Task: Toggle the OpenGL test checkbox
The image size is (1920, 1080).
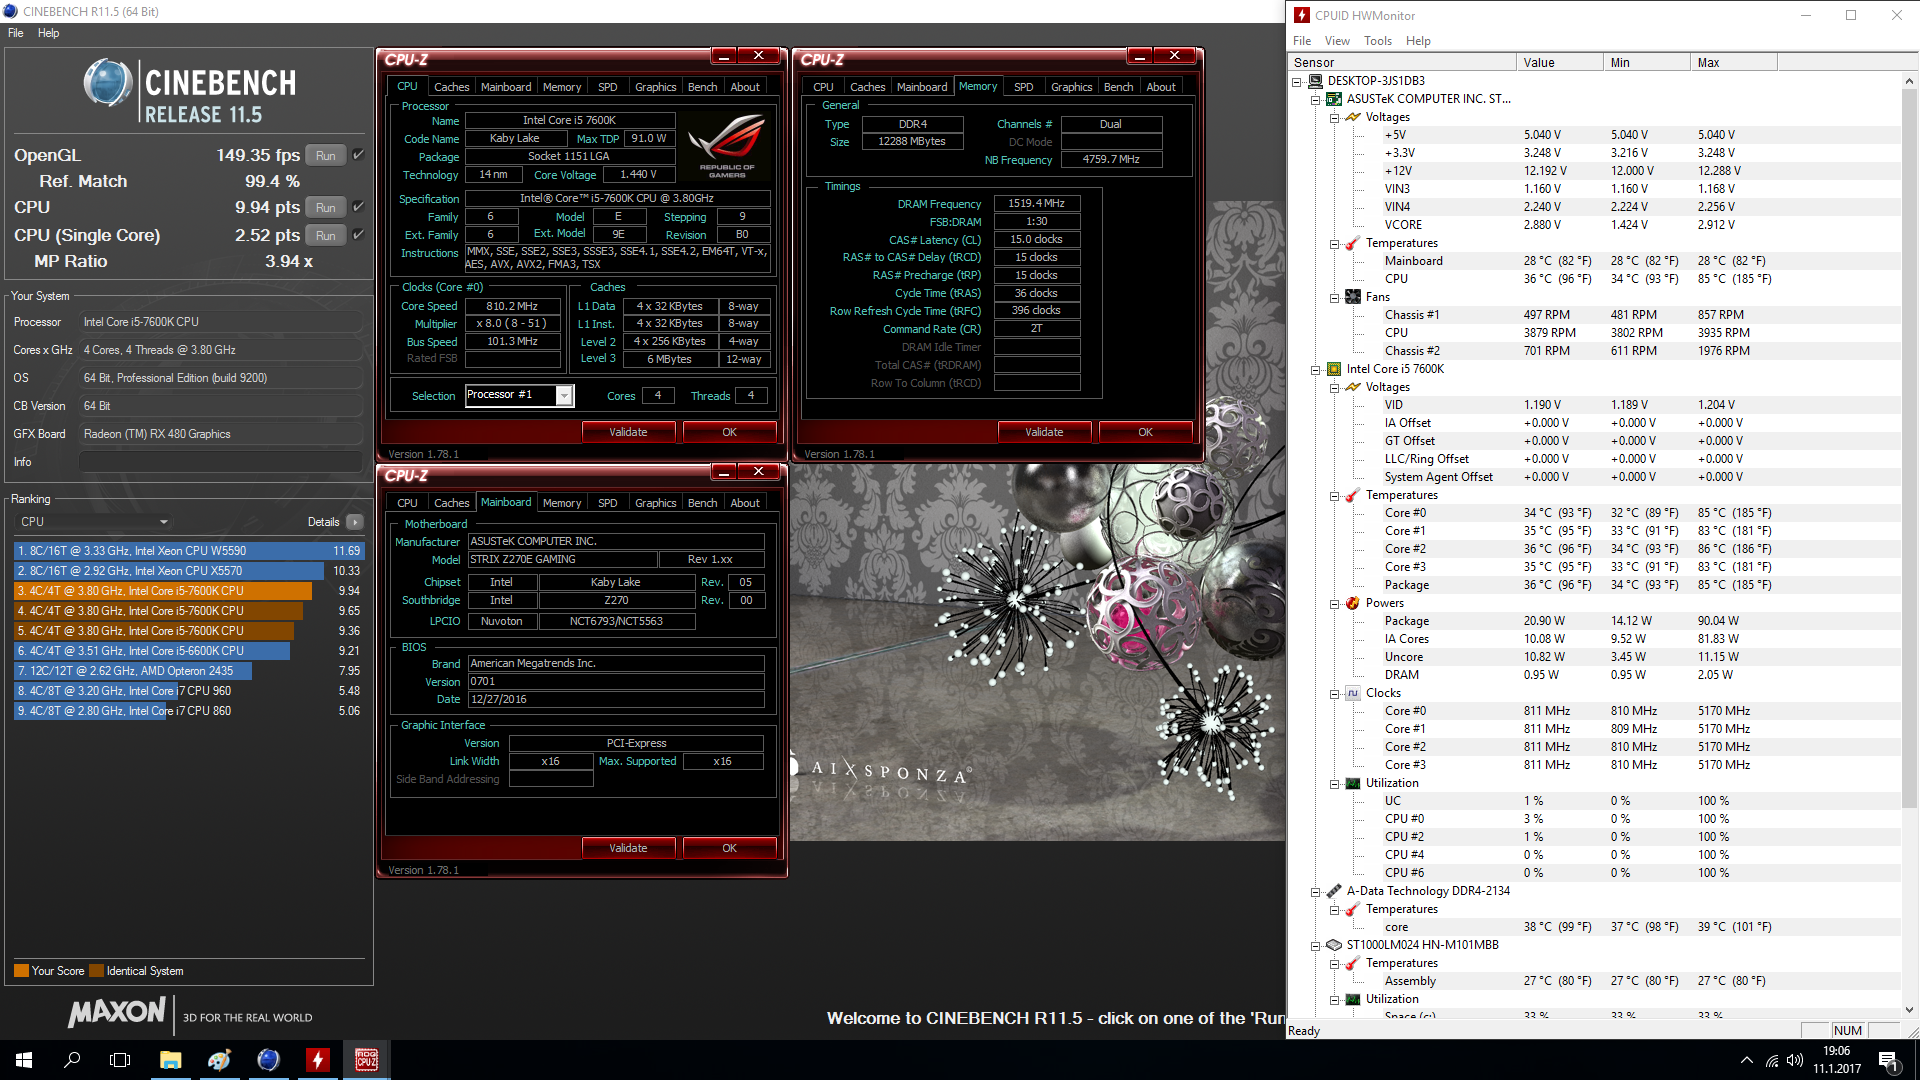Action: 358,155
